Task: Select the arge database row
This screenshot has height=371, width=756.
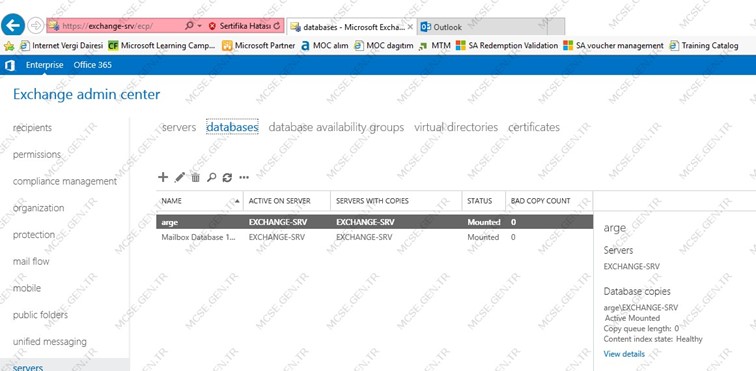Action: pos(375,222)
